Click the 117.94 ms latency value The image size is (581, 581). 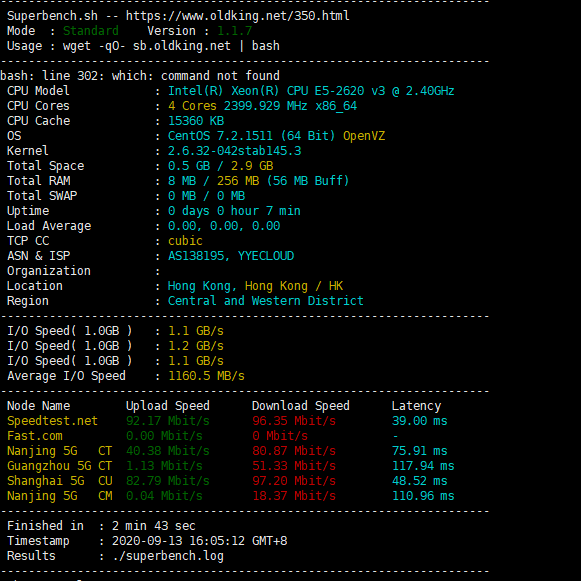tap(423, 466)
